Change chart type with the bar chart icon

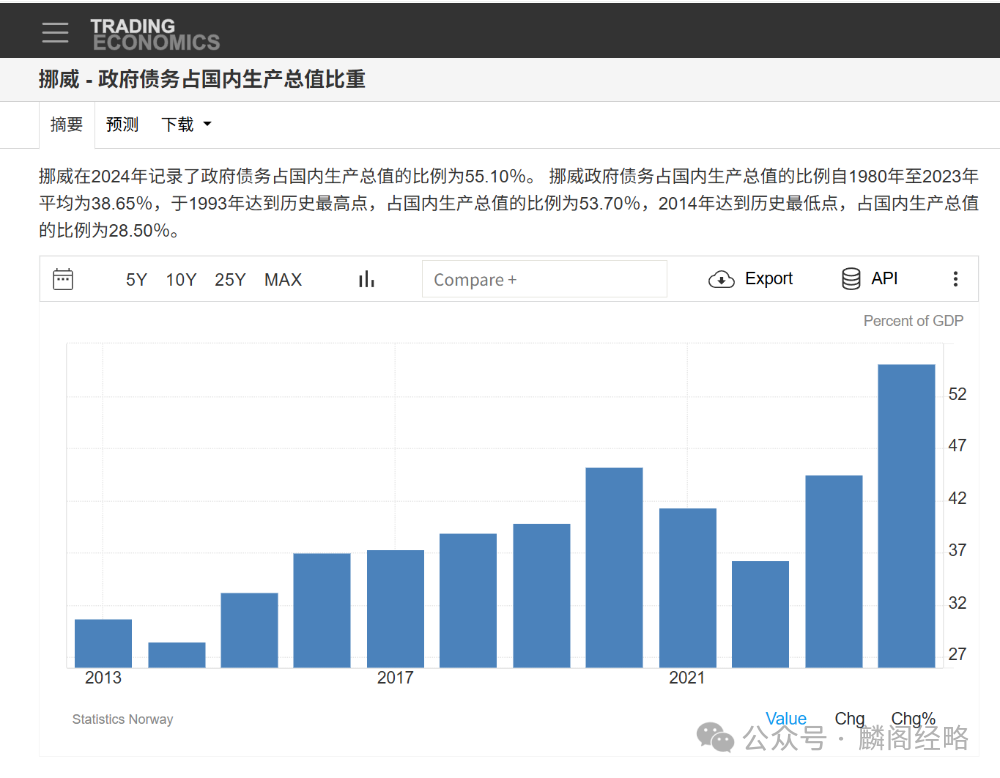pos(366,279)
